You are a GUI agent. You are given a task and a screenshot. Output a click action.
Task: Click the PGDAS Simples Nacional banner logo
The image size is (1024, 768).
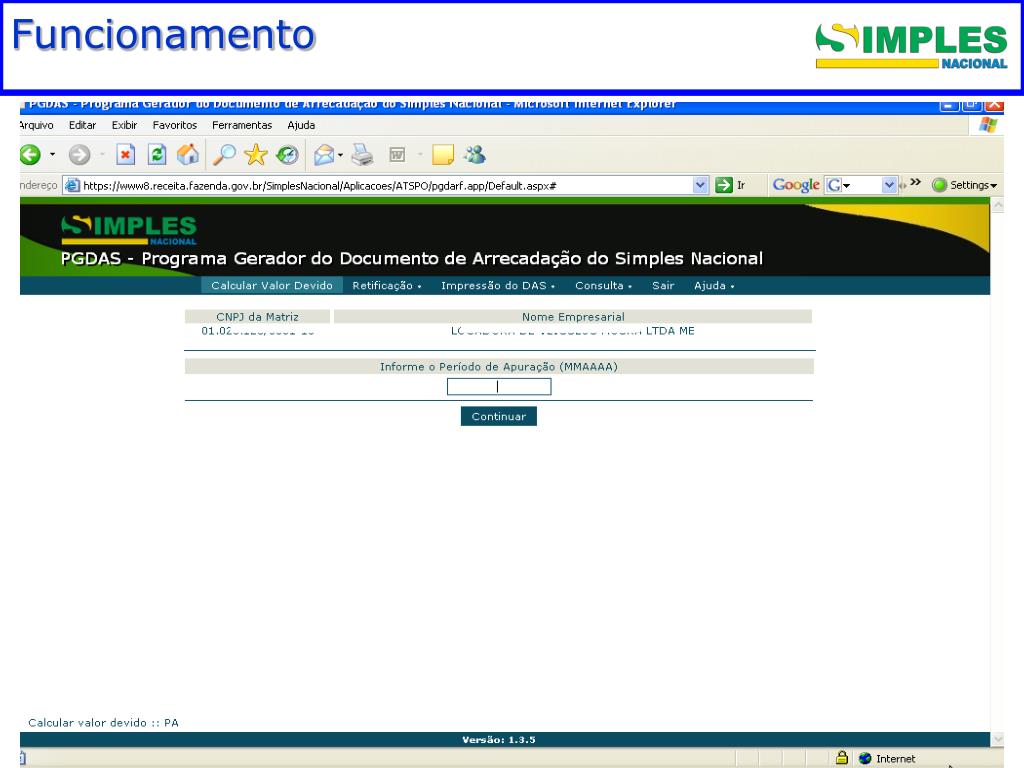pyautogui.click(x=129, y=230)
